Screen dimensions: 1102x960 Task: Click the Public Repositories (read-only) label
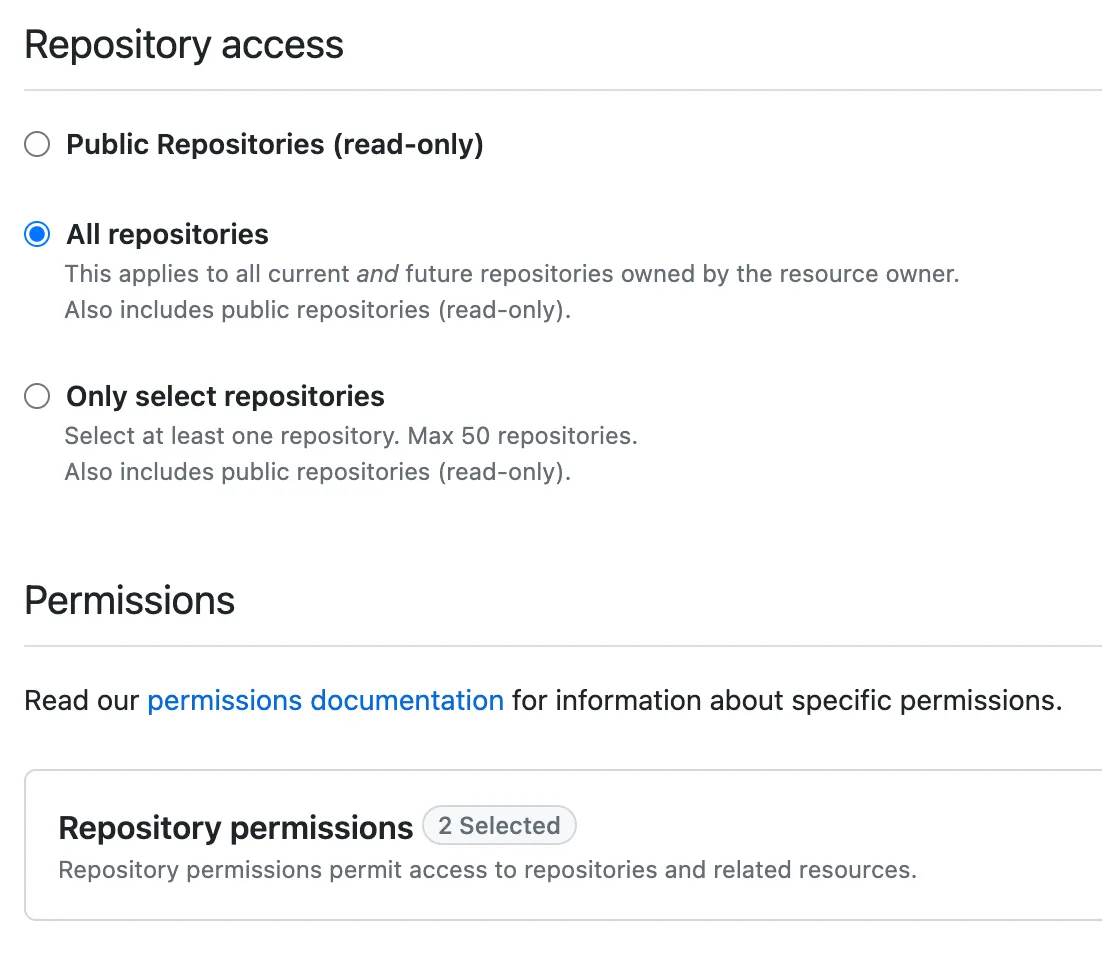(x=274, y=144)
